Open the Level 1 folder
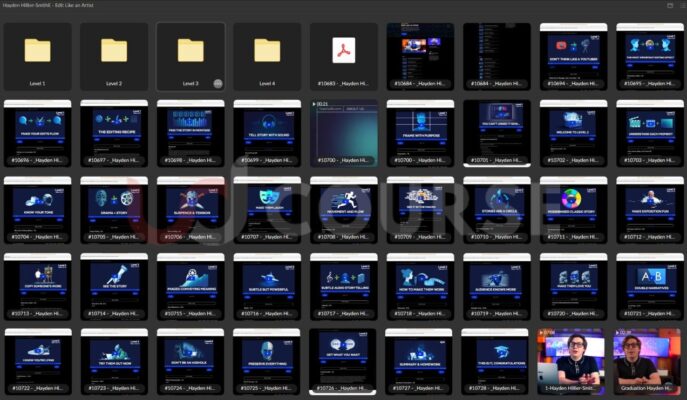 [x=38, y=51]
